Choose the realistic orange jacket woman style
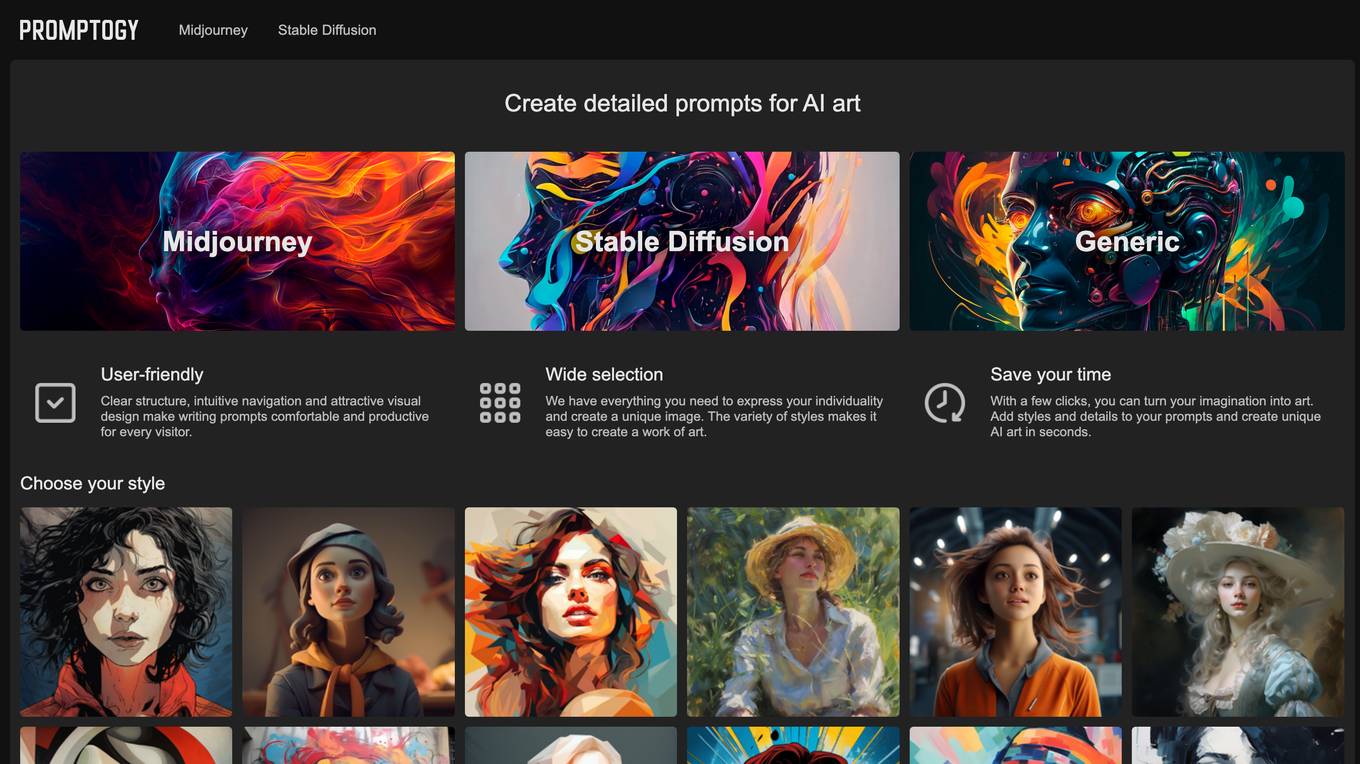 (1016, 612)
